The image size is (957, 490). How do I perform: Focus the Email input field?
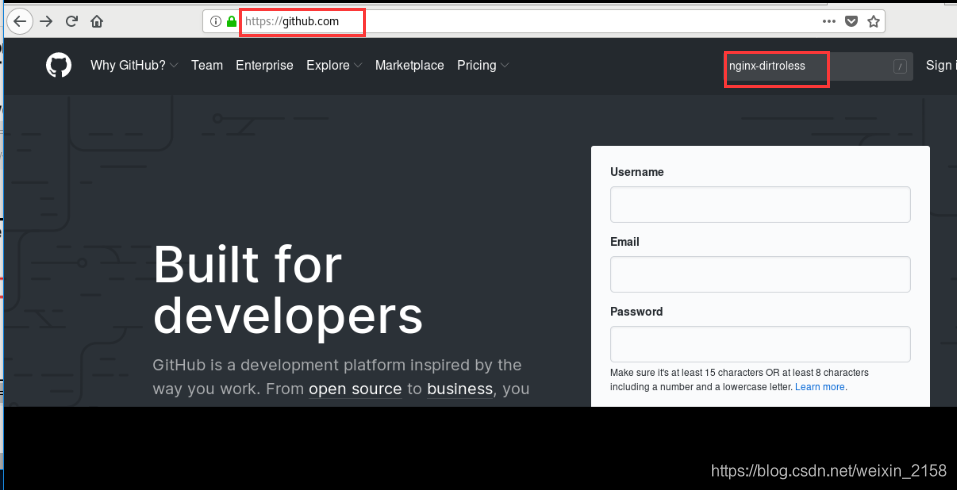click(760, 274)
